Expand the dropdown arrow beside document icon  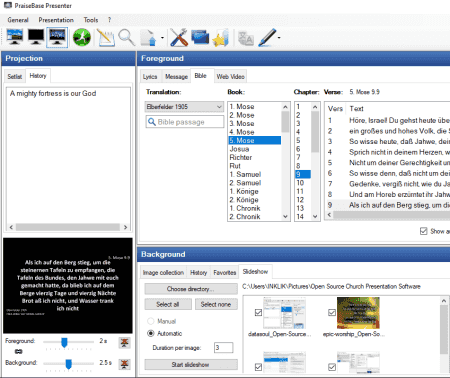(162, 38)
